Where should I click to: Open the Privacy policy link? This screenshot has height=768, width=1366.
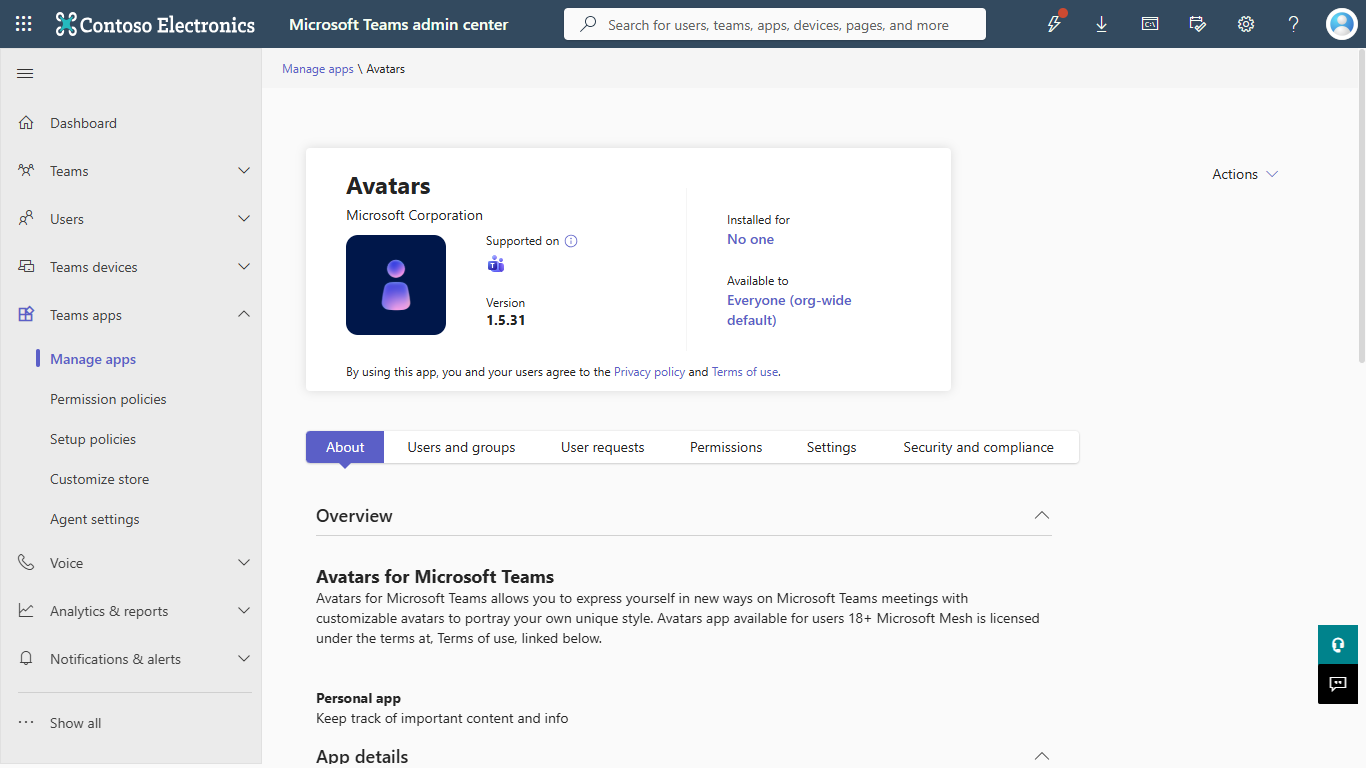[x=649, y=372]
